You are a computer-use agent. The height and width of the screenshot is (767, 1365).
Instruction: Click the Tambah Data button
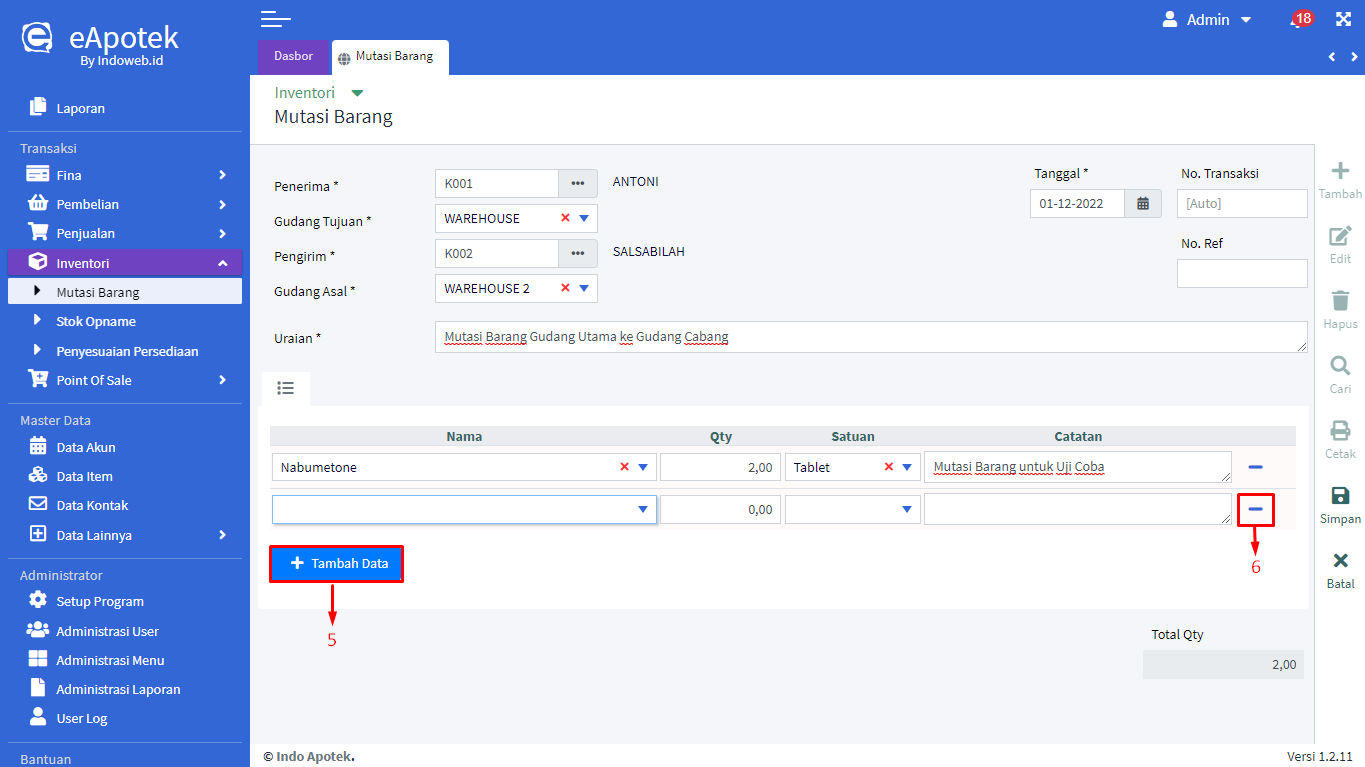(337, 564)
